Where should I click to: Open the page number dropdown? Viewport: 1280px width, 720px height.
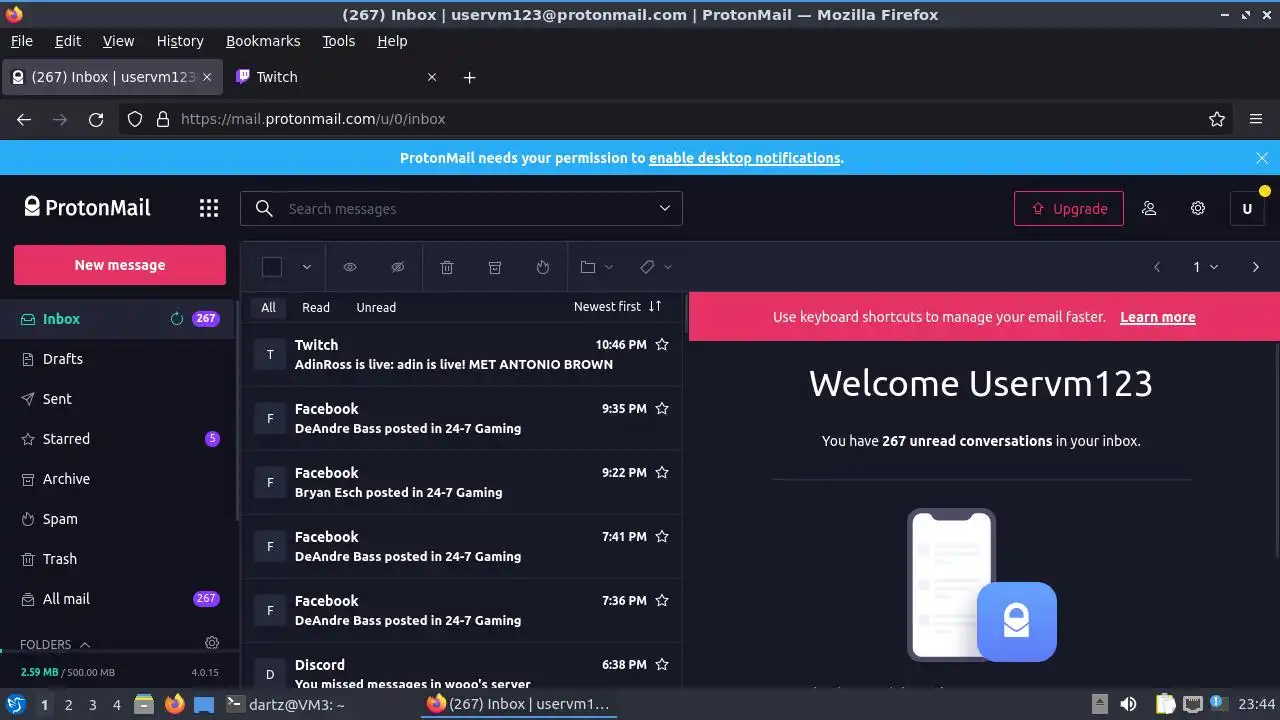[x=1205, y=267]
